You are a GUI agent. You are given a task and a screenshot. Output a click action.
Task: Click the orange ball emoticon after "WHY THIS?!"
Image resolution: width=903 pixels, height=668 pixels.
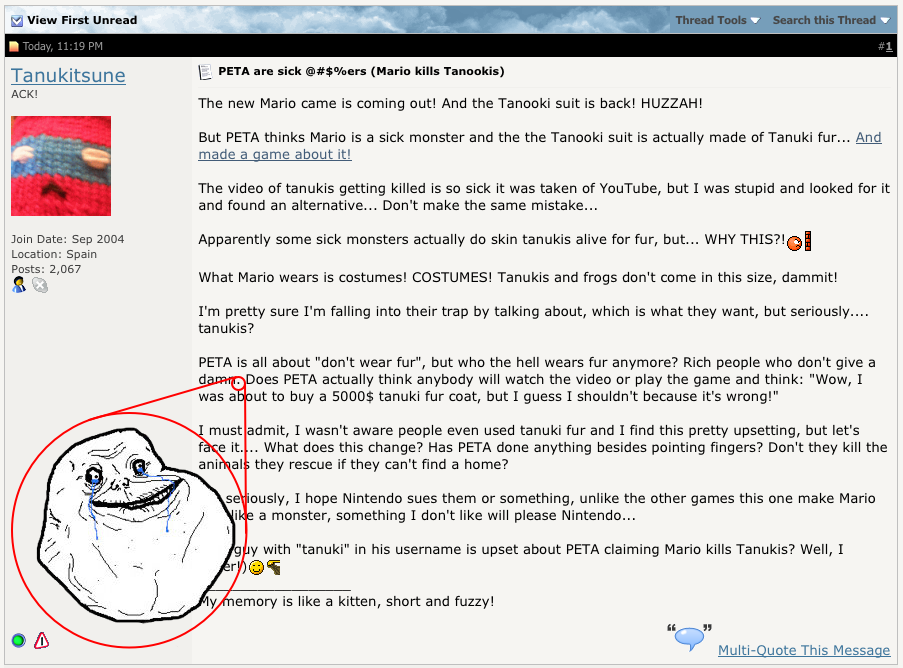coord(795,243)
